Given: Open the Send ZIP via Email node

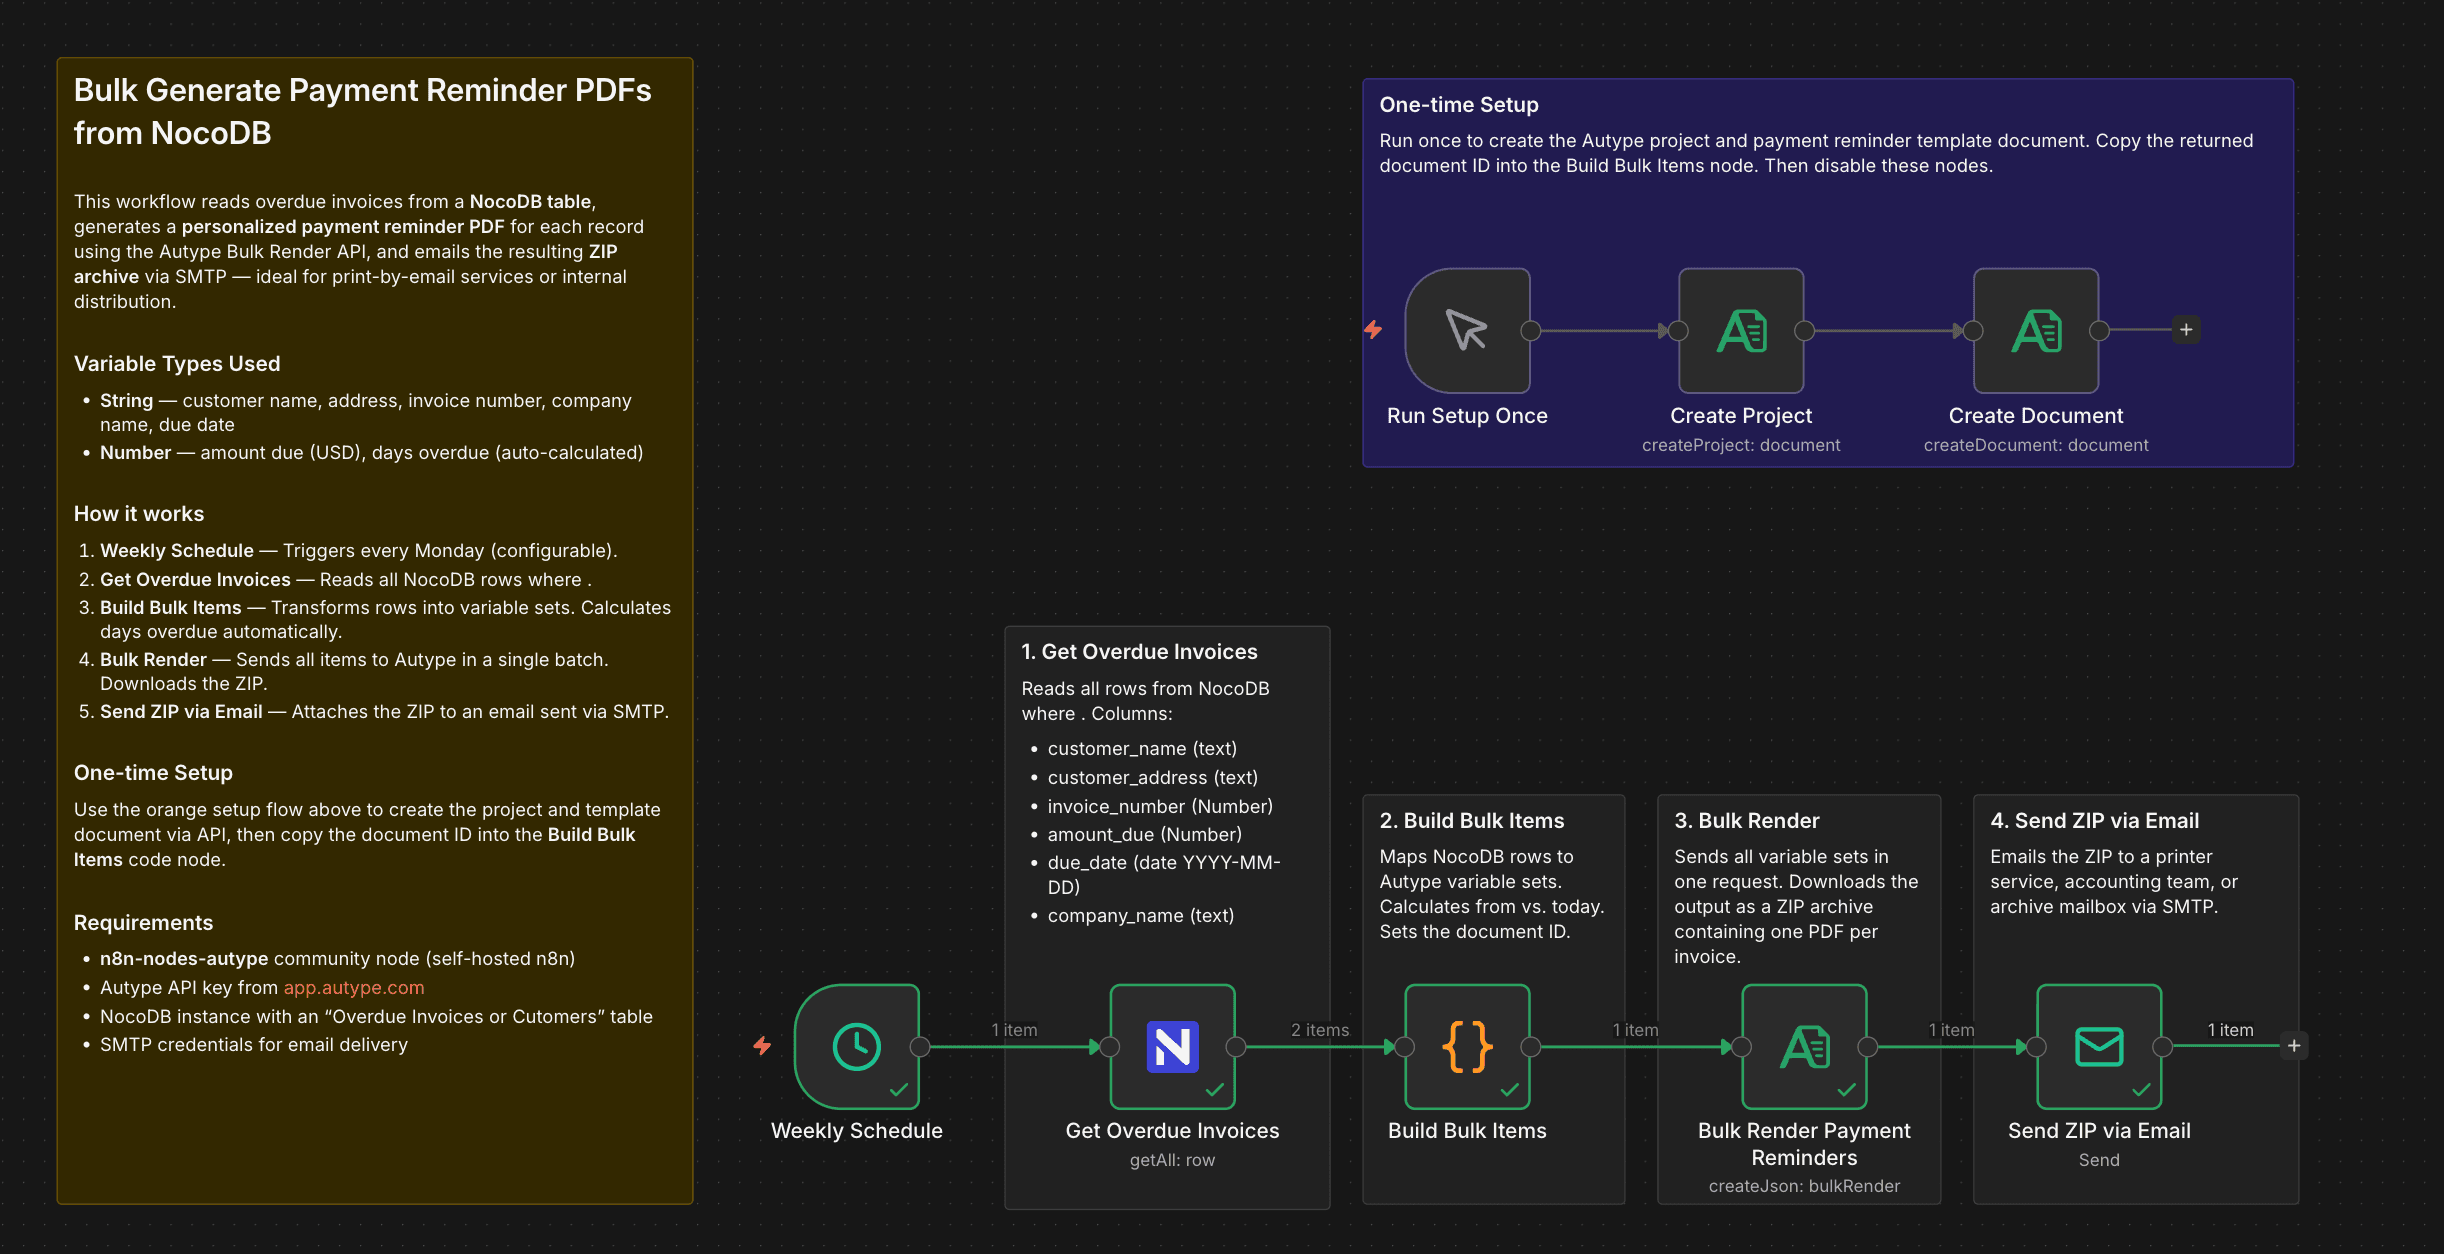Looking at the screenshot, I should [x=2098, y=1046].
